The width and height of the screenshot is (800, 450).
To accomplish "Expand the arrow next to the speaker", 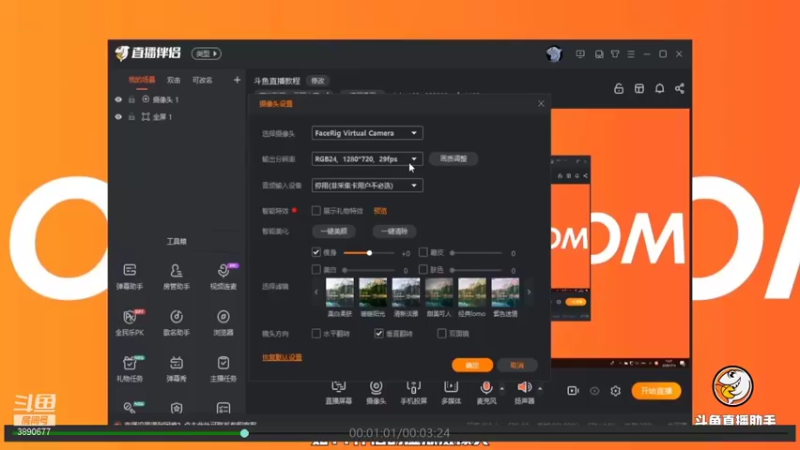I will 540,389.
